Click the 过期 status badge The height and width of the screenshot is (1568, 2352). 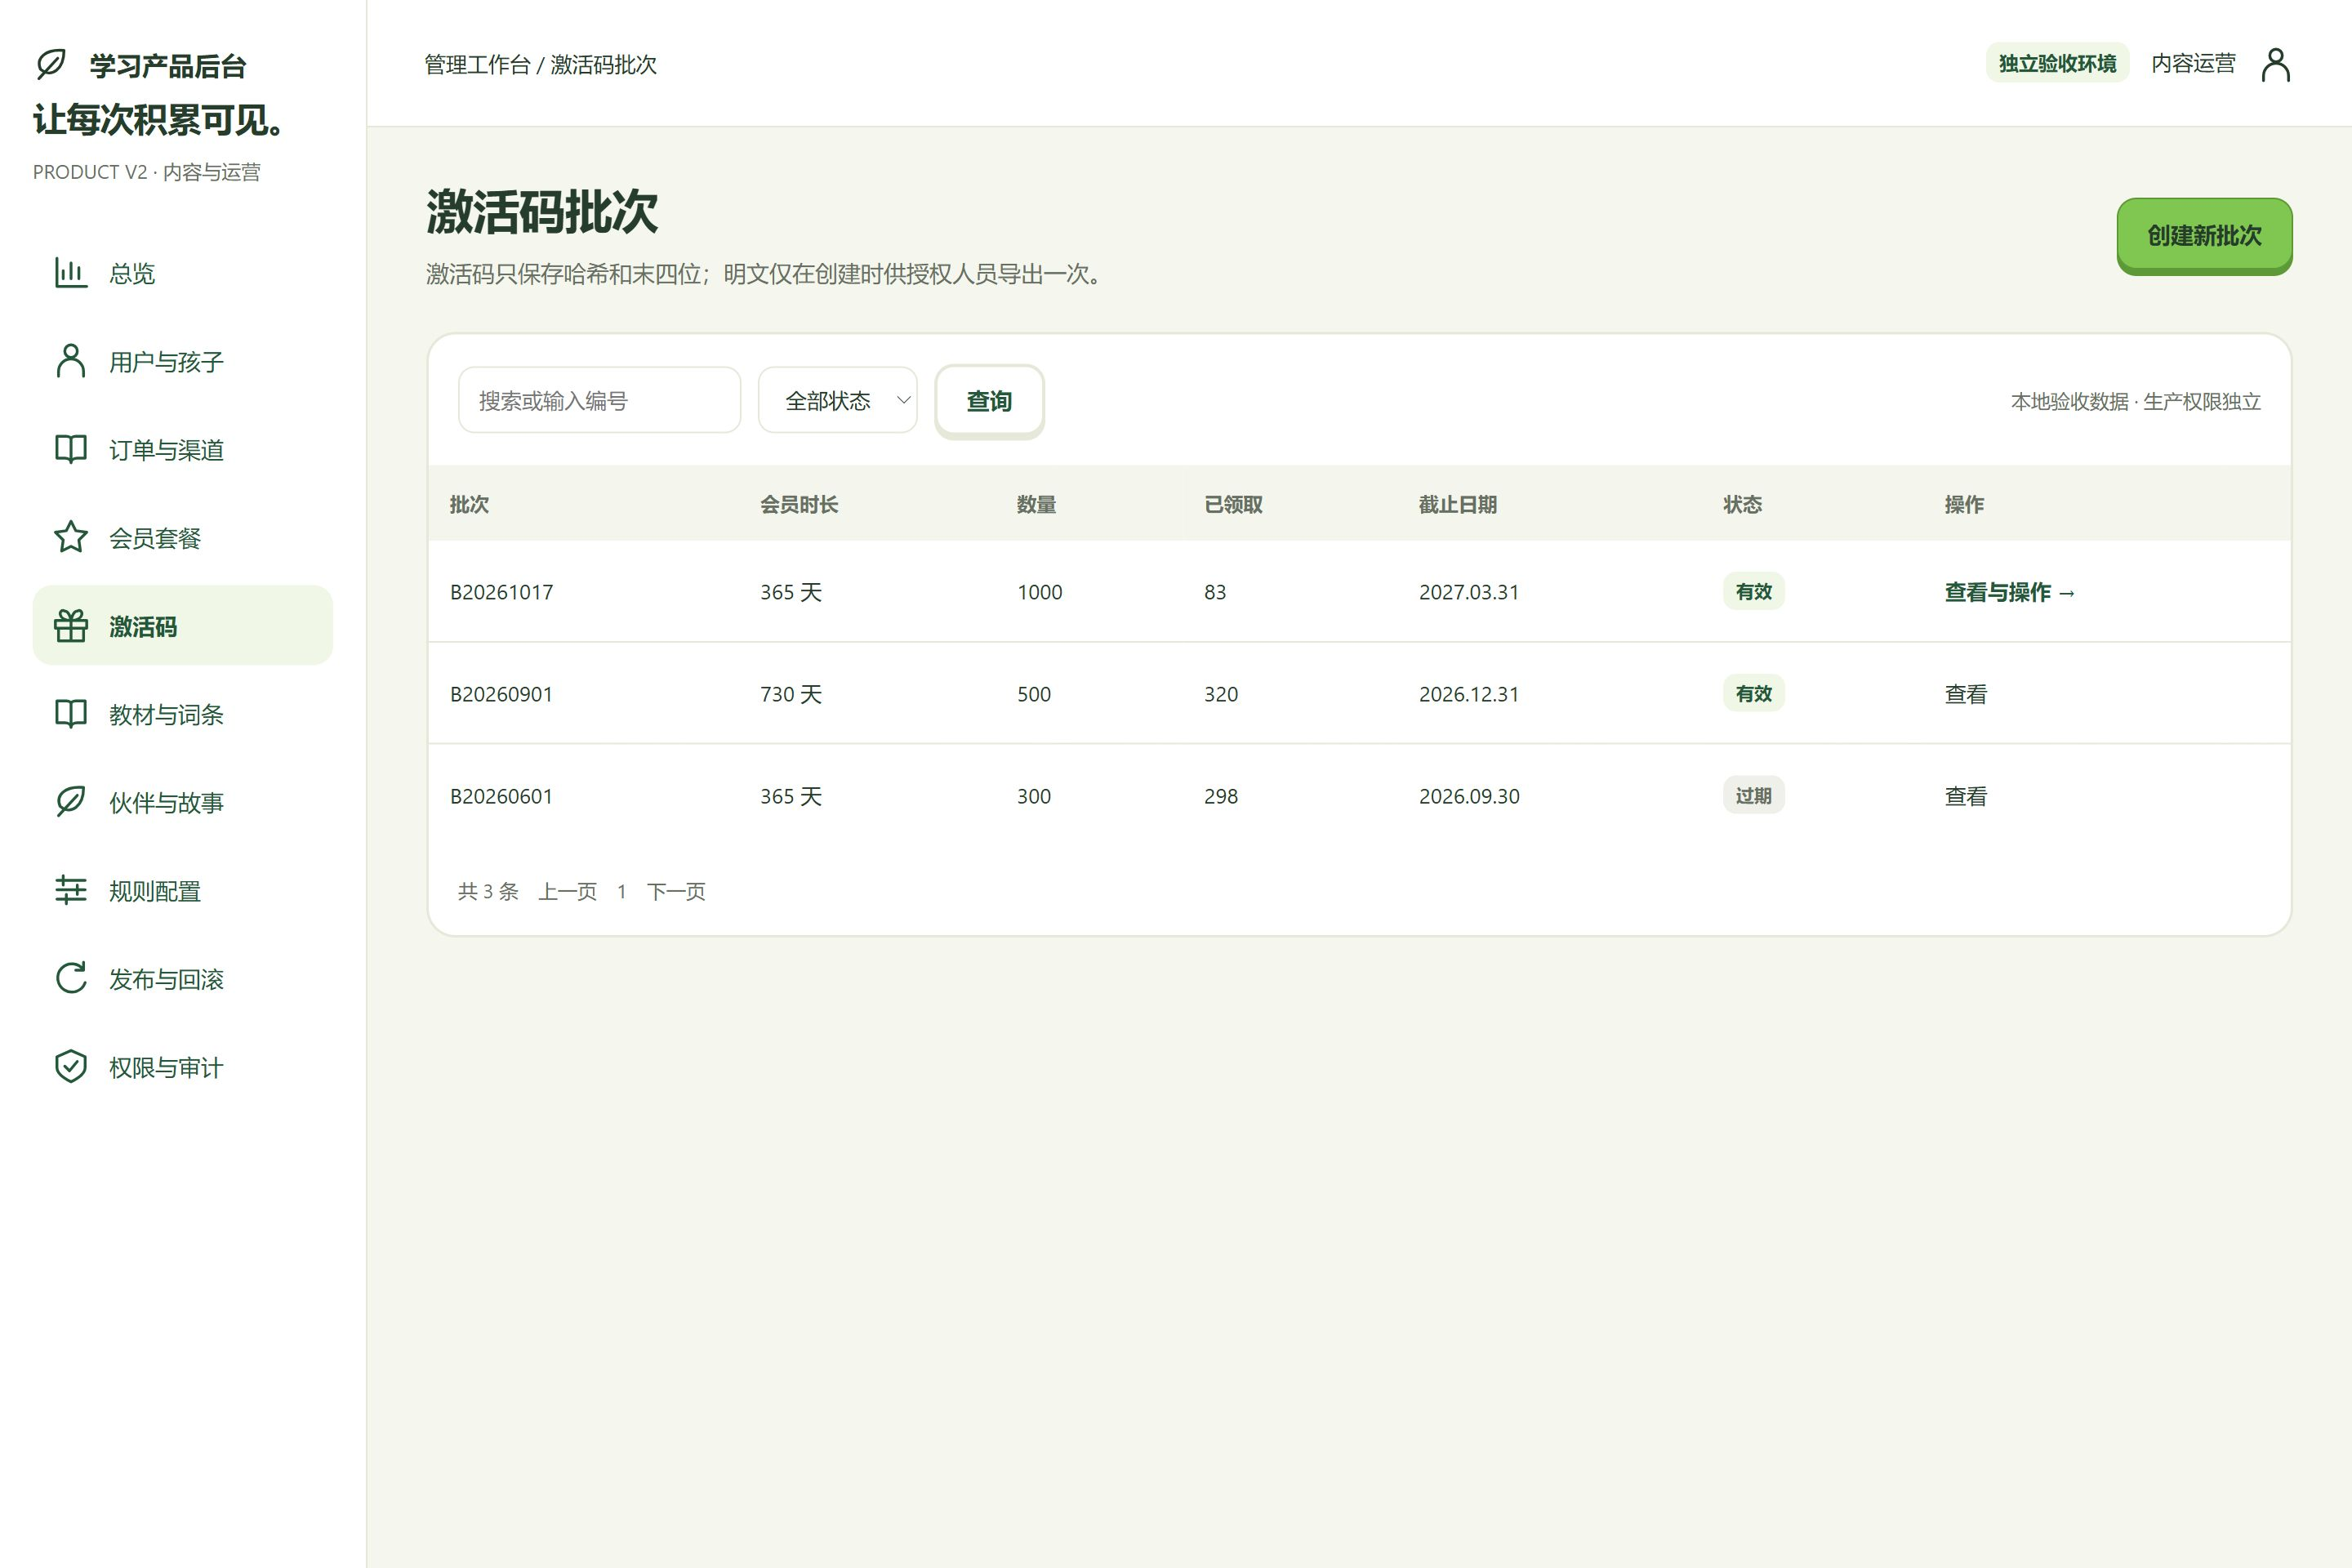1753,795
